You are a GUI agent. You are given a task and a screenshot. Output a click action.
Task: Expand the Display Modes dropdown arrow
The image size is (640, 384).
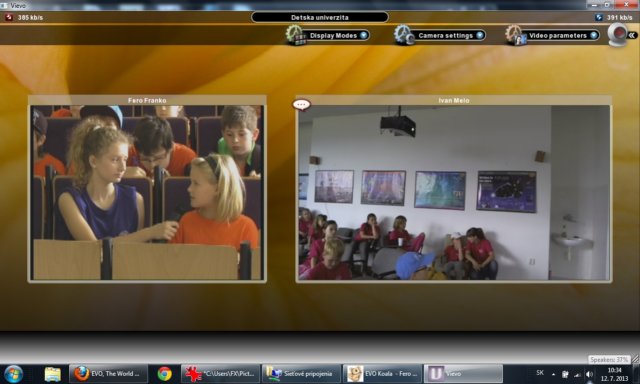(x=363, y=35)
